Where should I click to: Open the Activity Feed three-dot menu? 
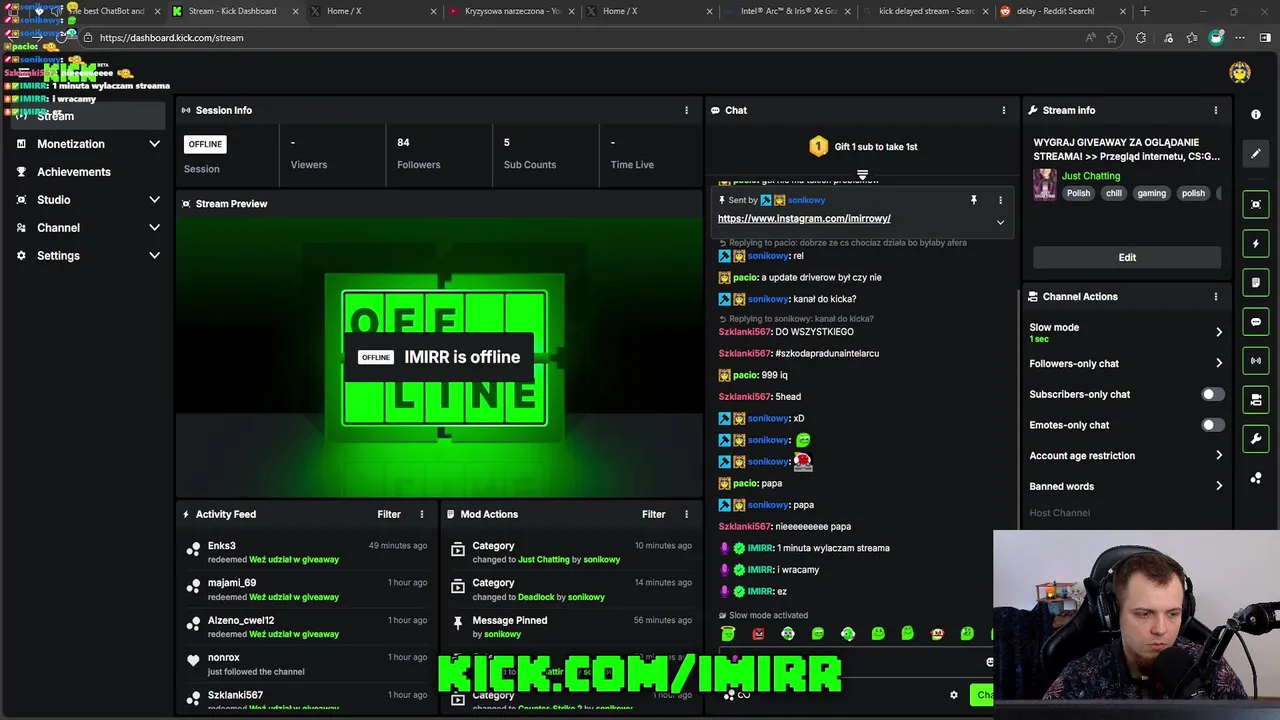click(422, 514)
